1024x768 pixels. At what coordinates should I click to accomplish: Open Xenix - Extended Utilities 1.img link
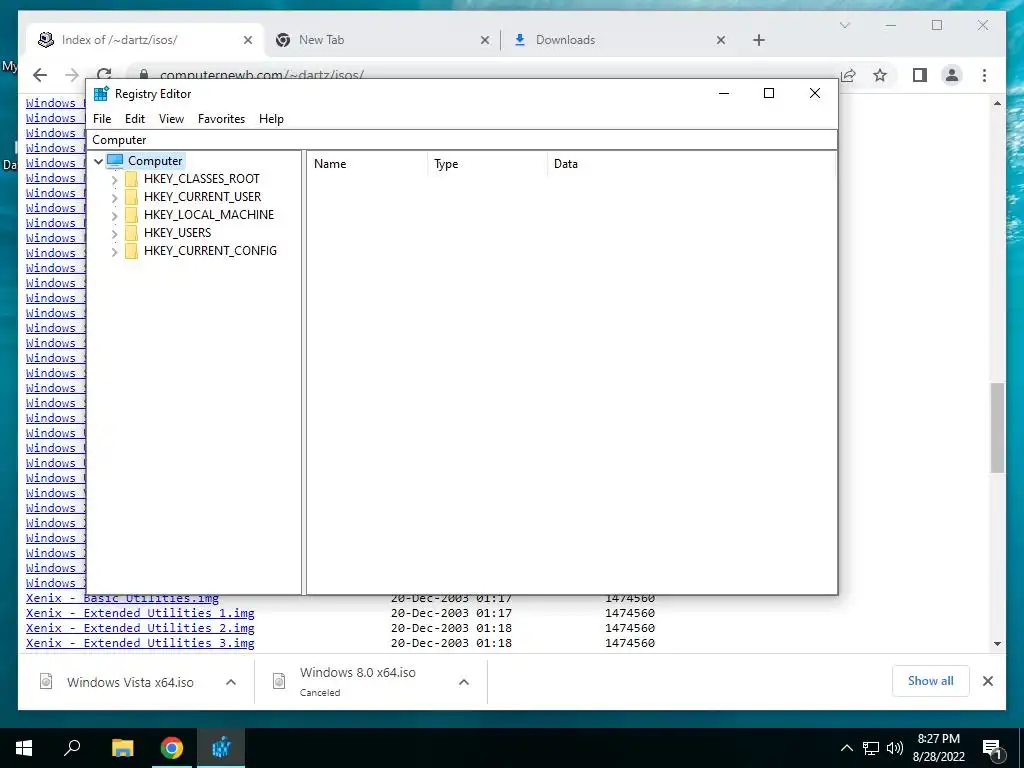click(140, 613)
